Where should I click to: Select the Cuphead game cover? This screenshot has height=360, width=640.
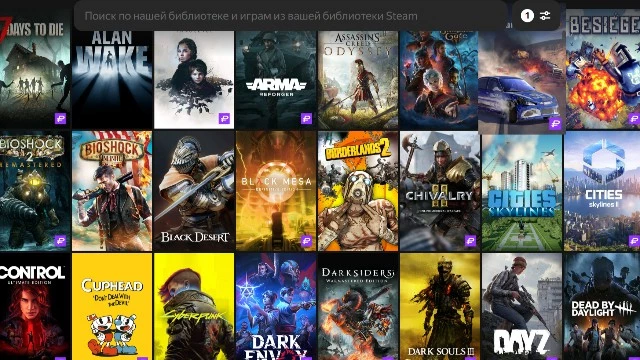pos(112,307)
